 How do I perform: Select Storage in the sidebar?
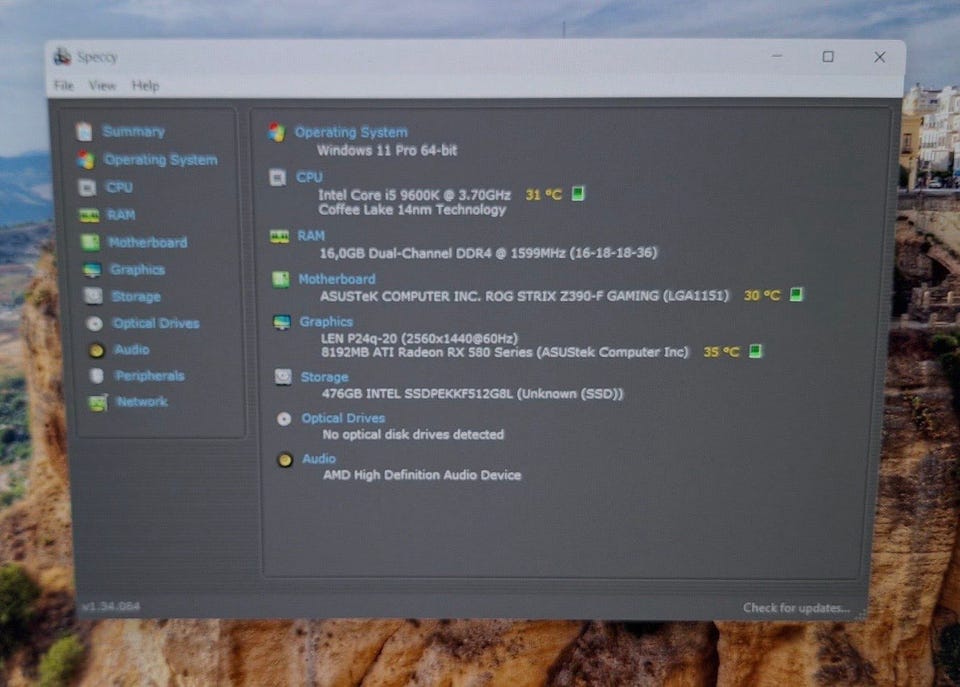[x=136, y=297]
